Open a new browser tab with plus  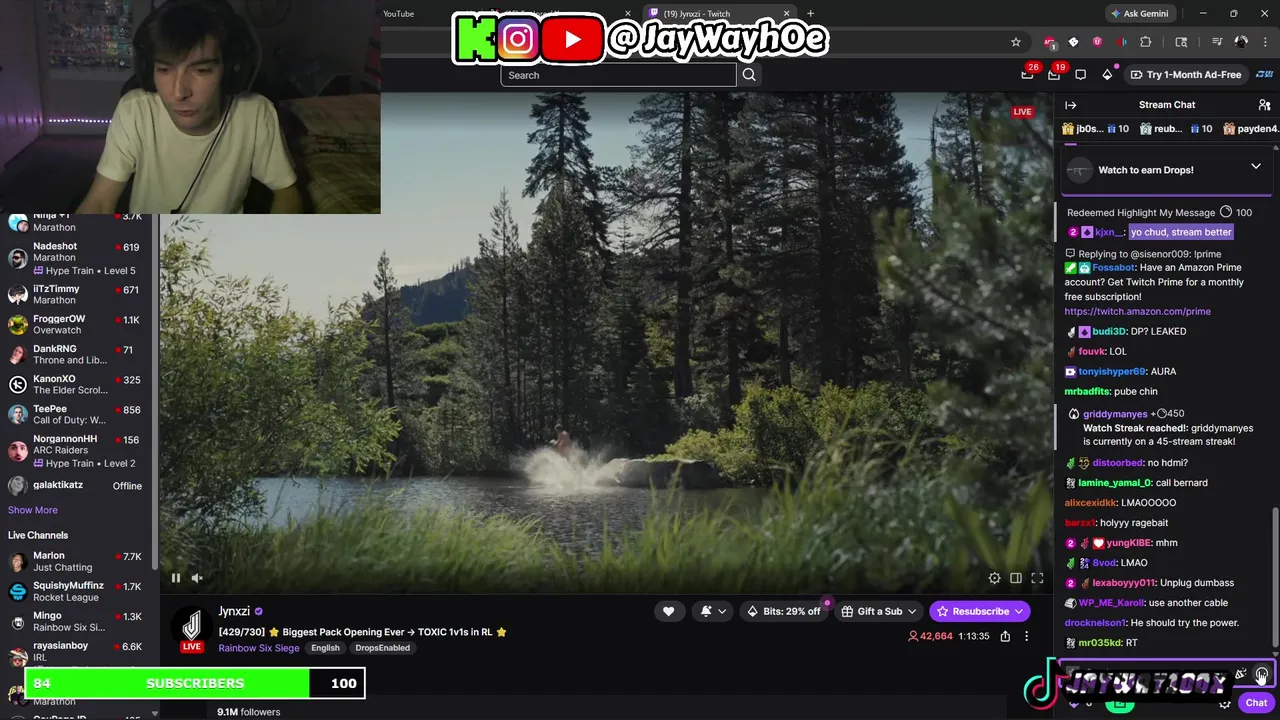[x=810, y=13]
